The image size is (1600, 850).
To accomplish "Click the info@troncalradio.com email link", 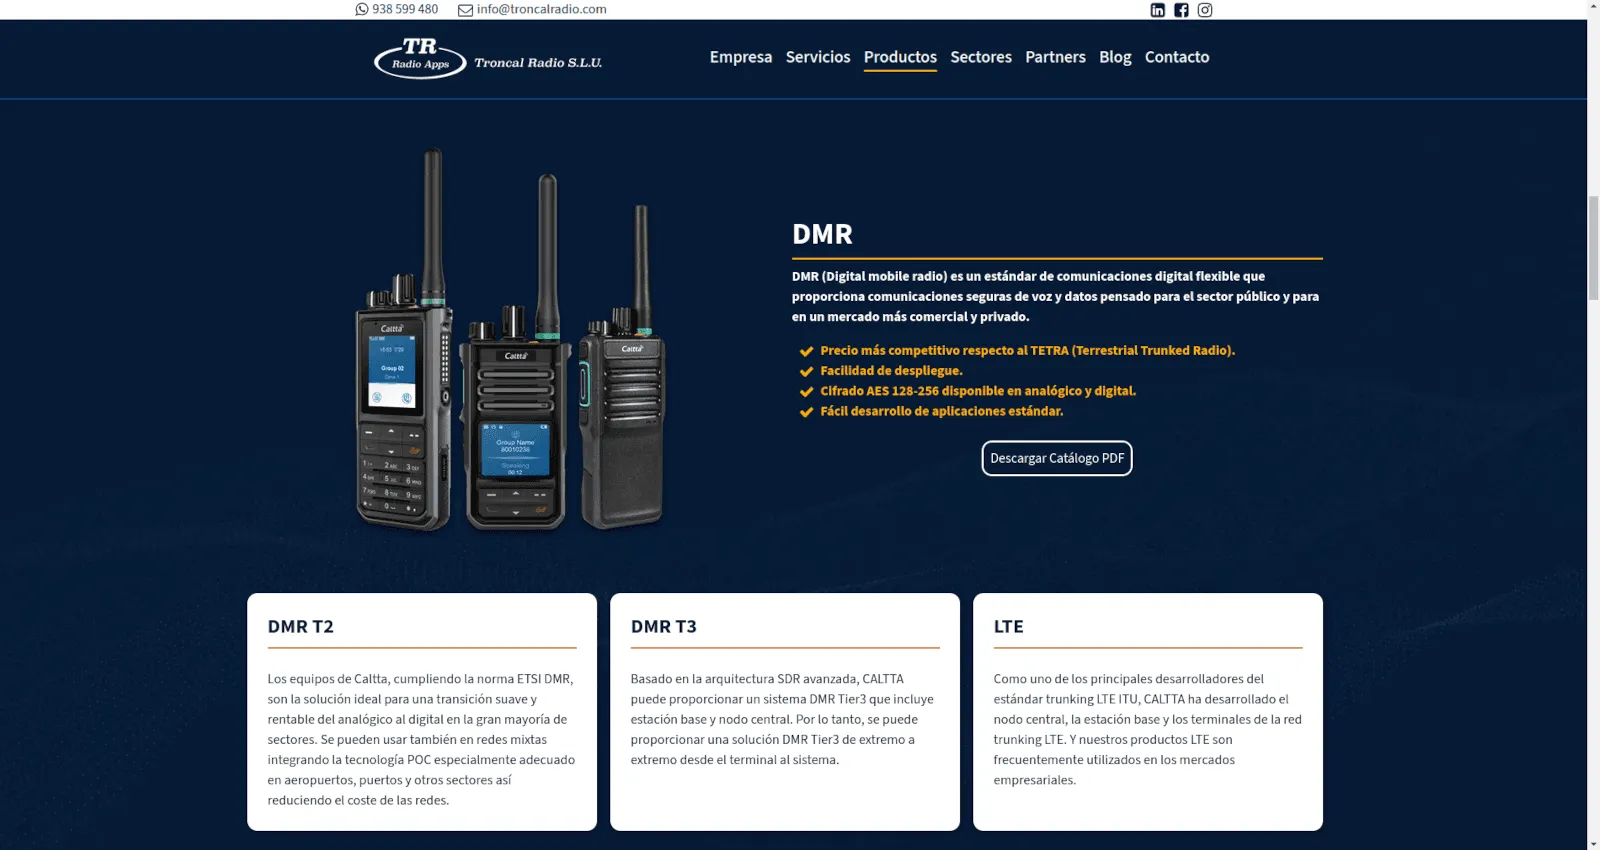I will (x=541, y=9).
